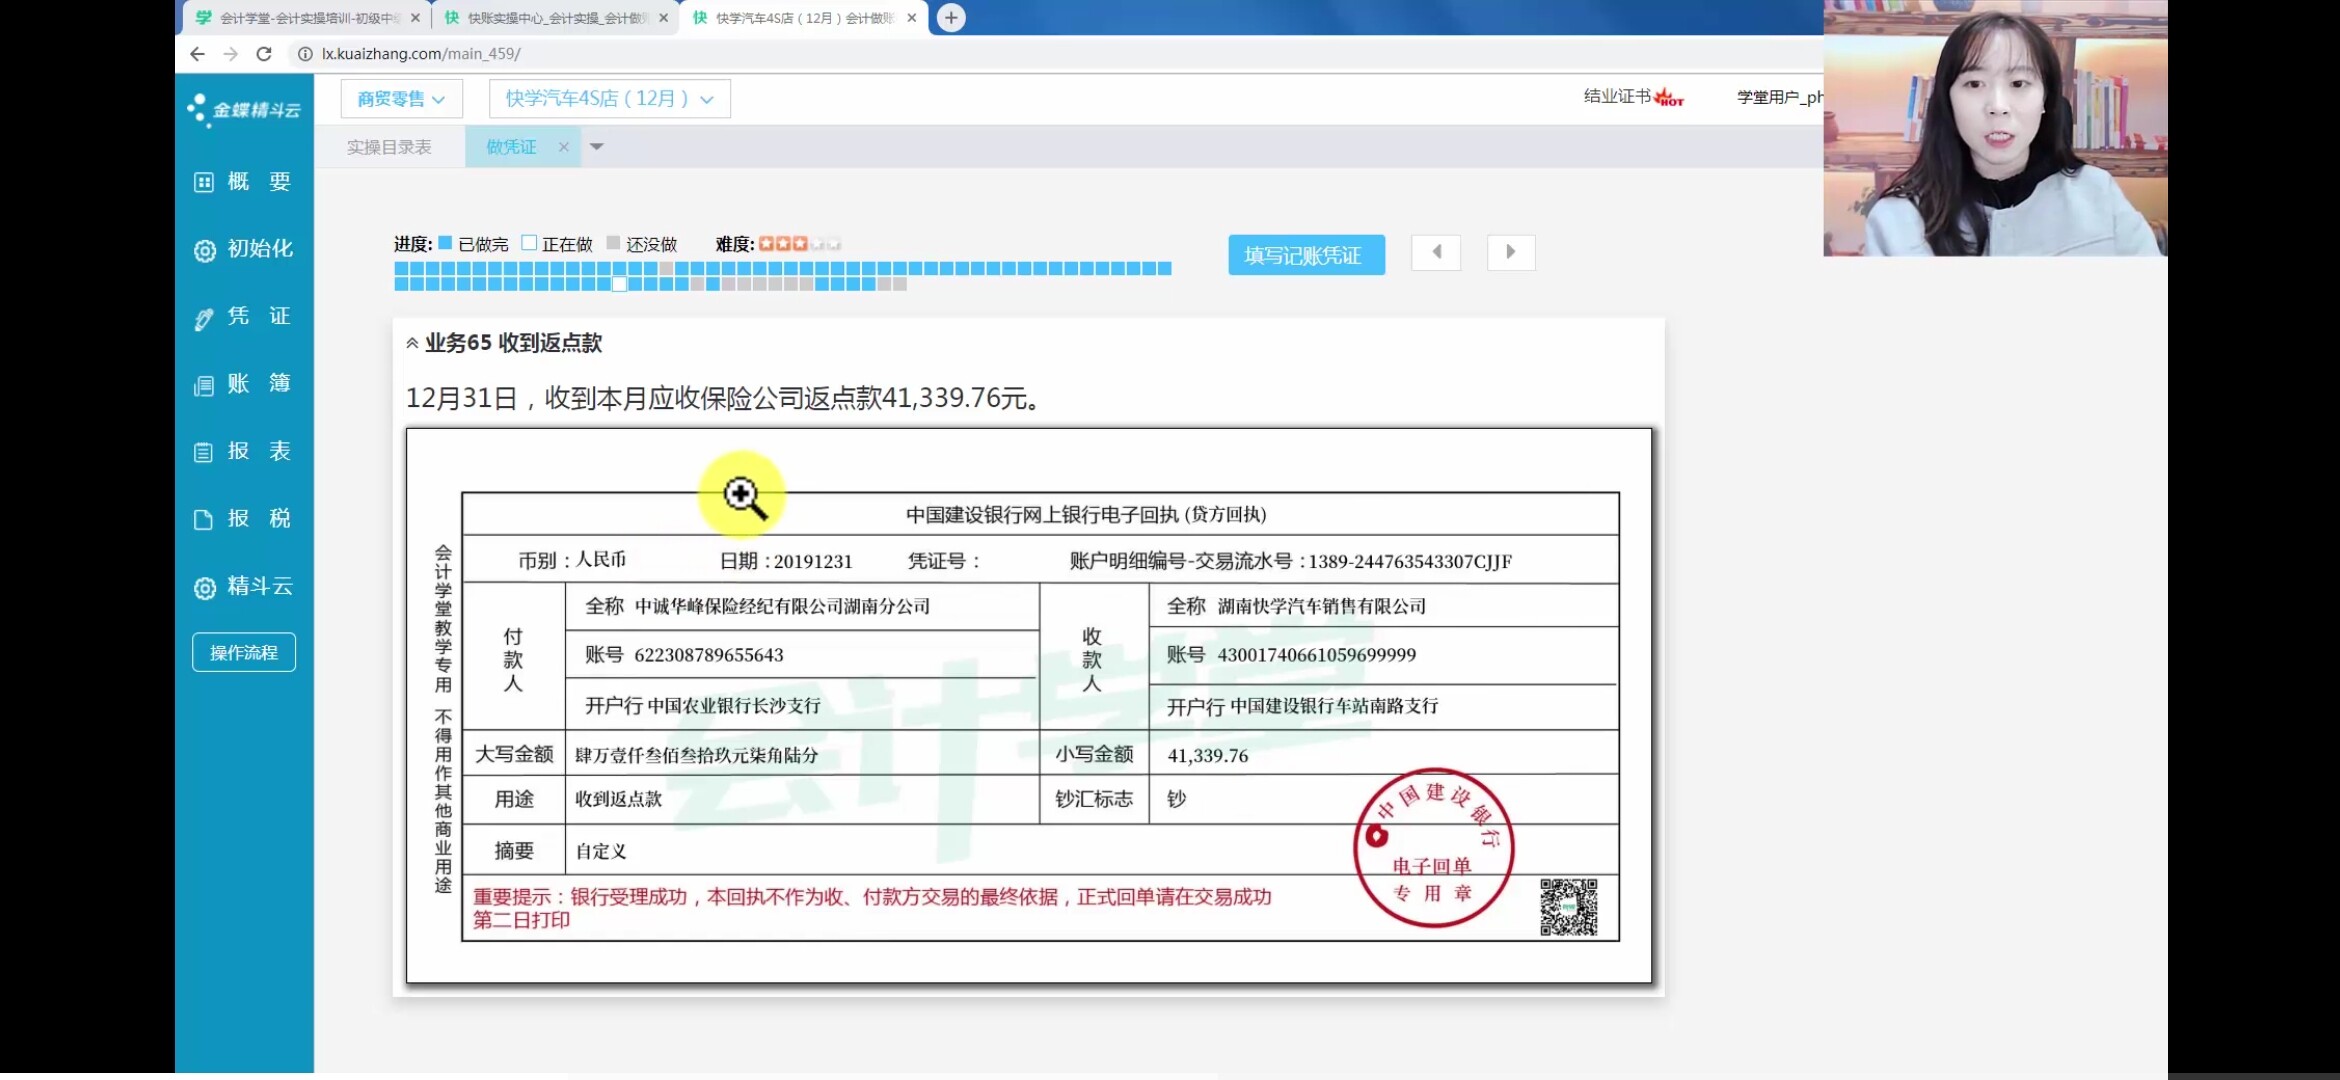
Task: Click the red 重要提示 notice text
Action: pyautogui.click(x=872, y=908)
